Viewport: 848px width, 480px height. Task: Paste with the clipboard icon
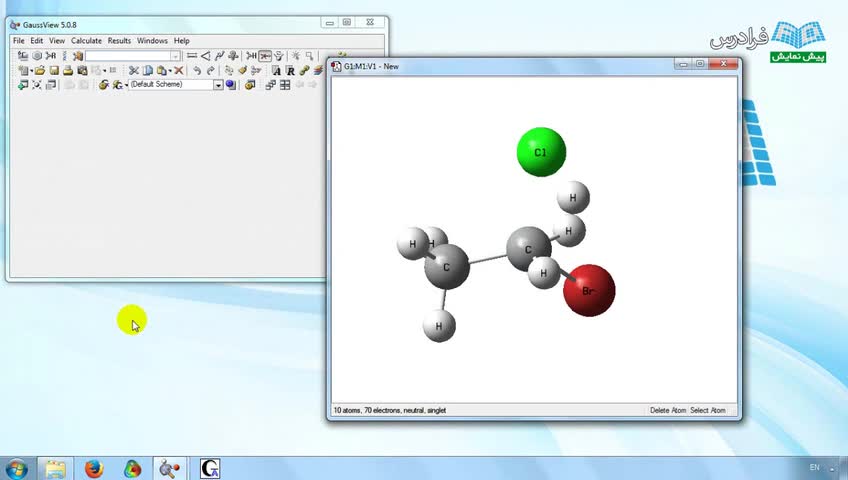[161, 70]
